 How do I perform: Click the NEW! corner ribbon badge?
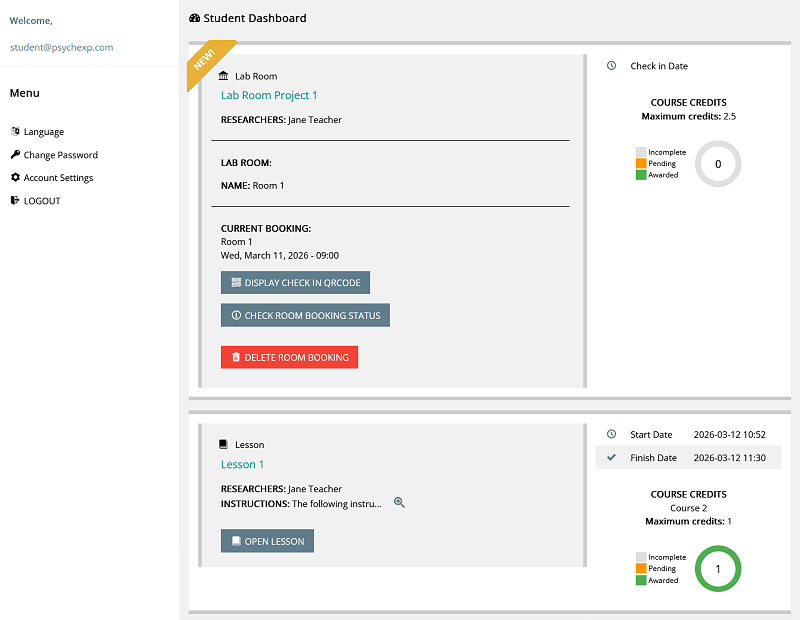(207, 60)
